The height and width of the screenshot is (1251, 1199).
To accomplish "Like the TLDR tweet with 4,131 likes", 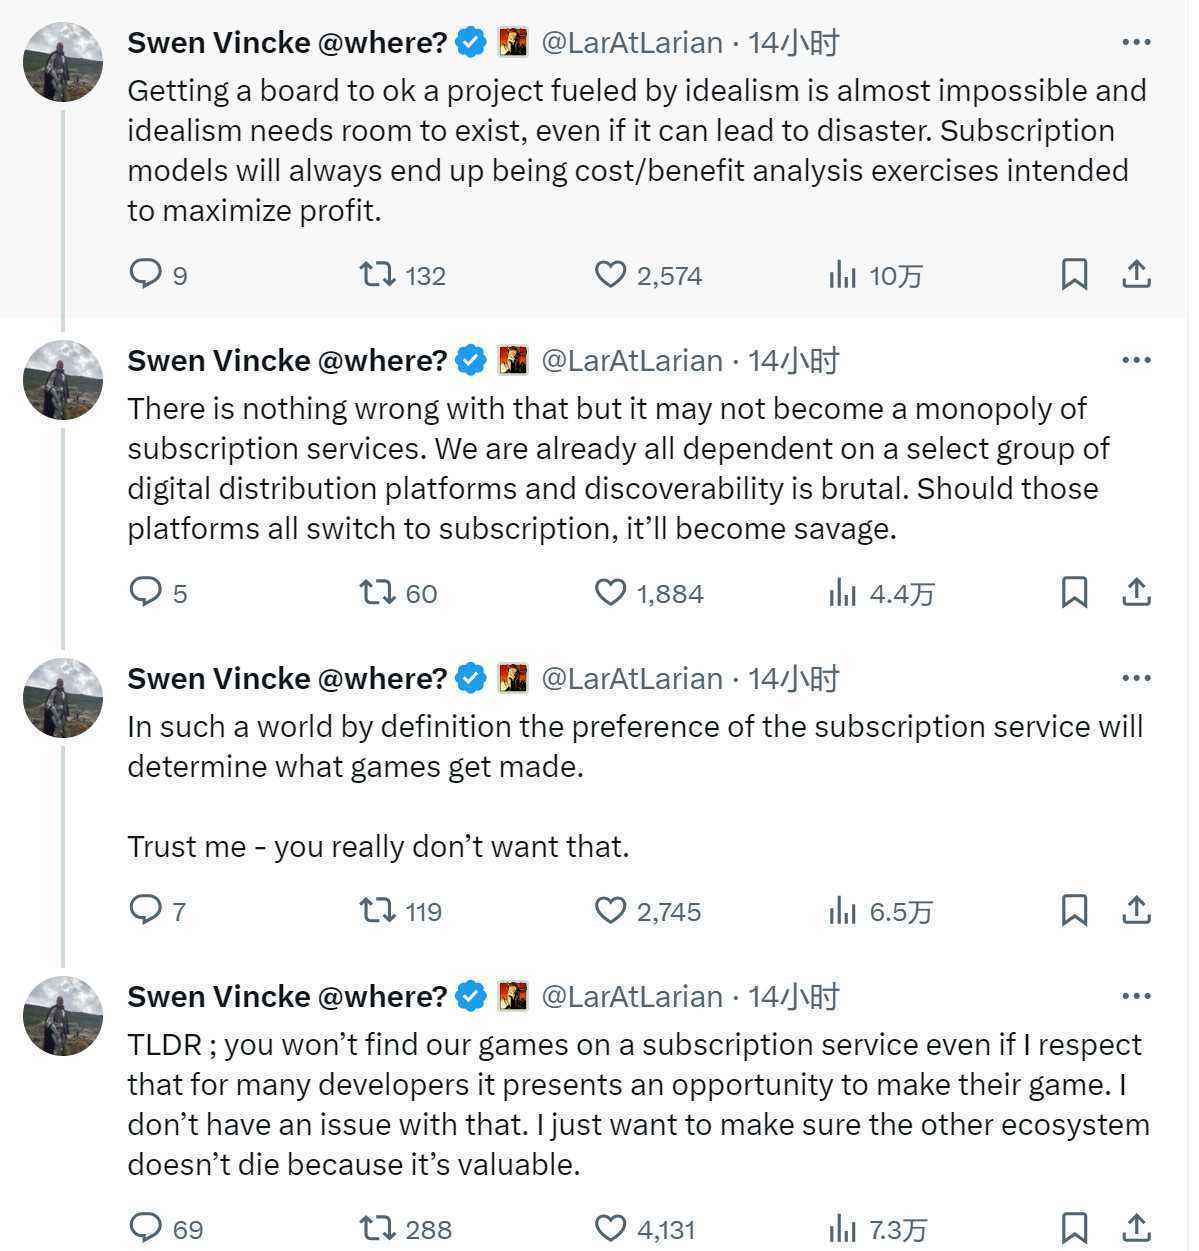I will tap(610, 1228).
